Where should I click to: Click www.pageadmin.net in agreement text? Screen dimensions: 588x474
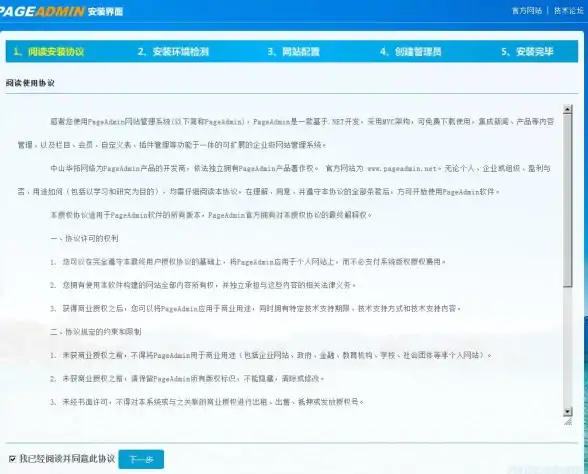coord(402,169)
